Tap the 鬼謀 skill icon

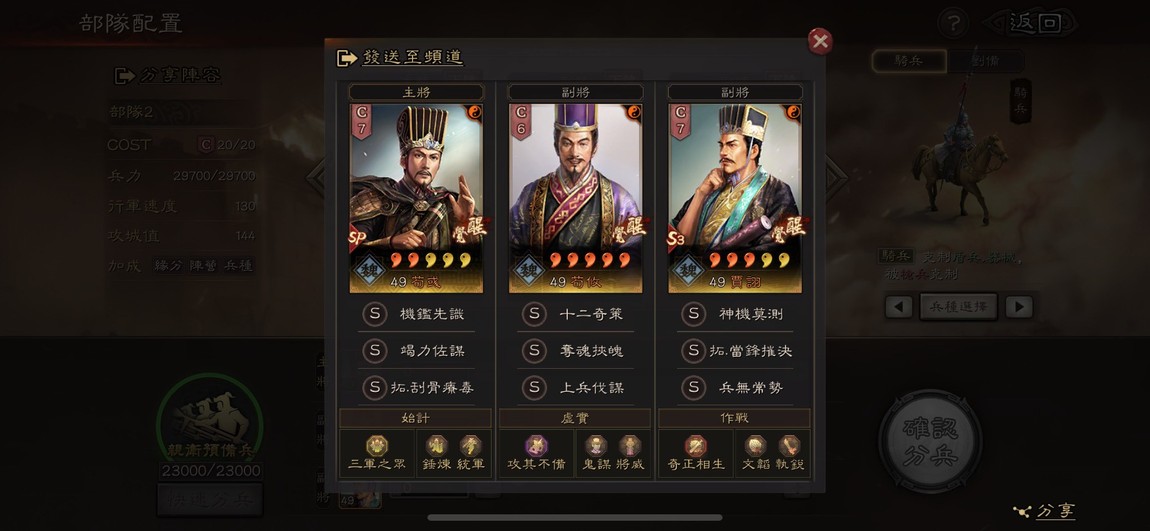click(596, 446)
